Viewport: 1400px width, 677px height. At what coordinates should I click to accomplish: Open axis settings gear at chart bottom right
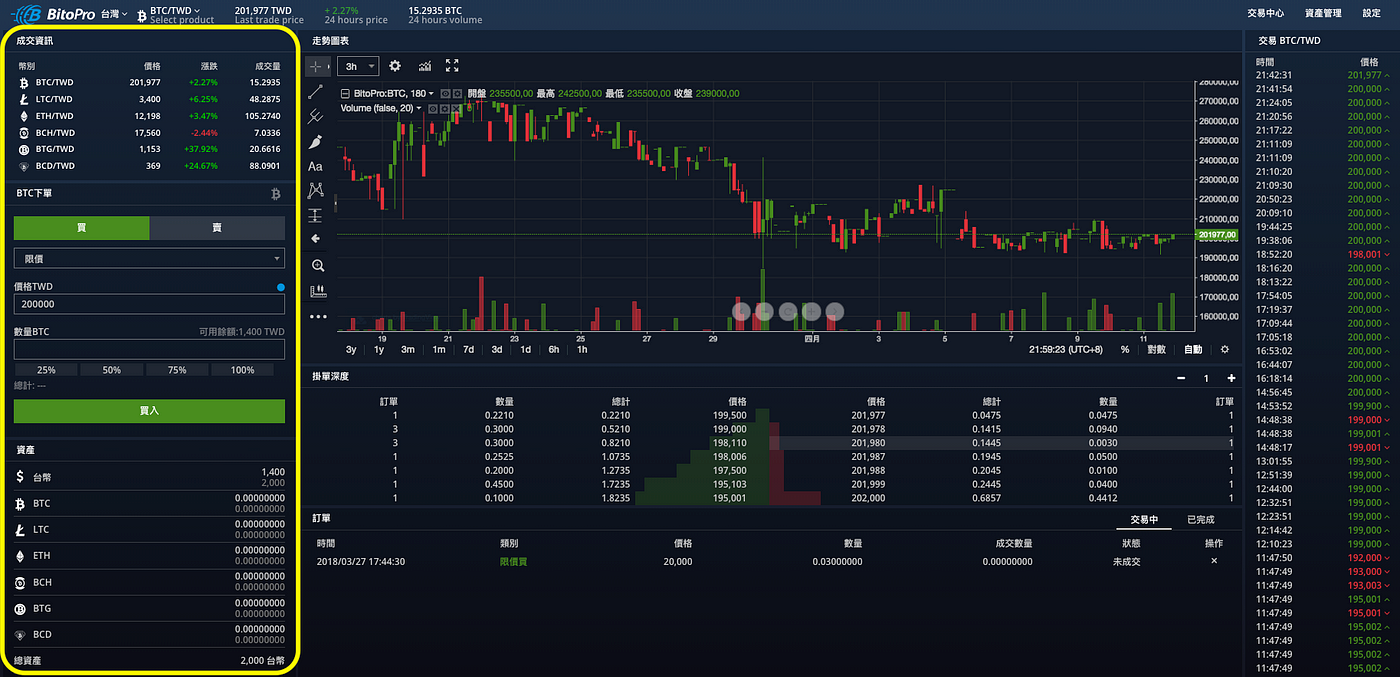(x=1224, y=350)
